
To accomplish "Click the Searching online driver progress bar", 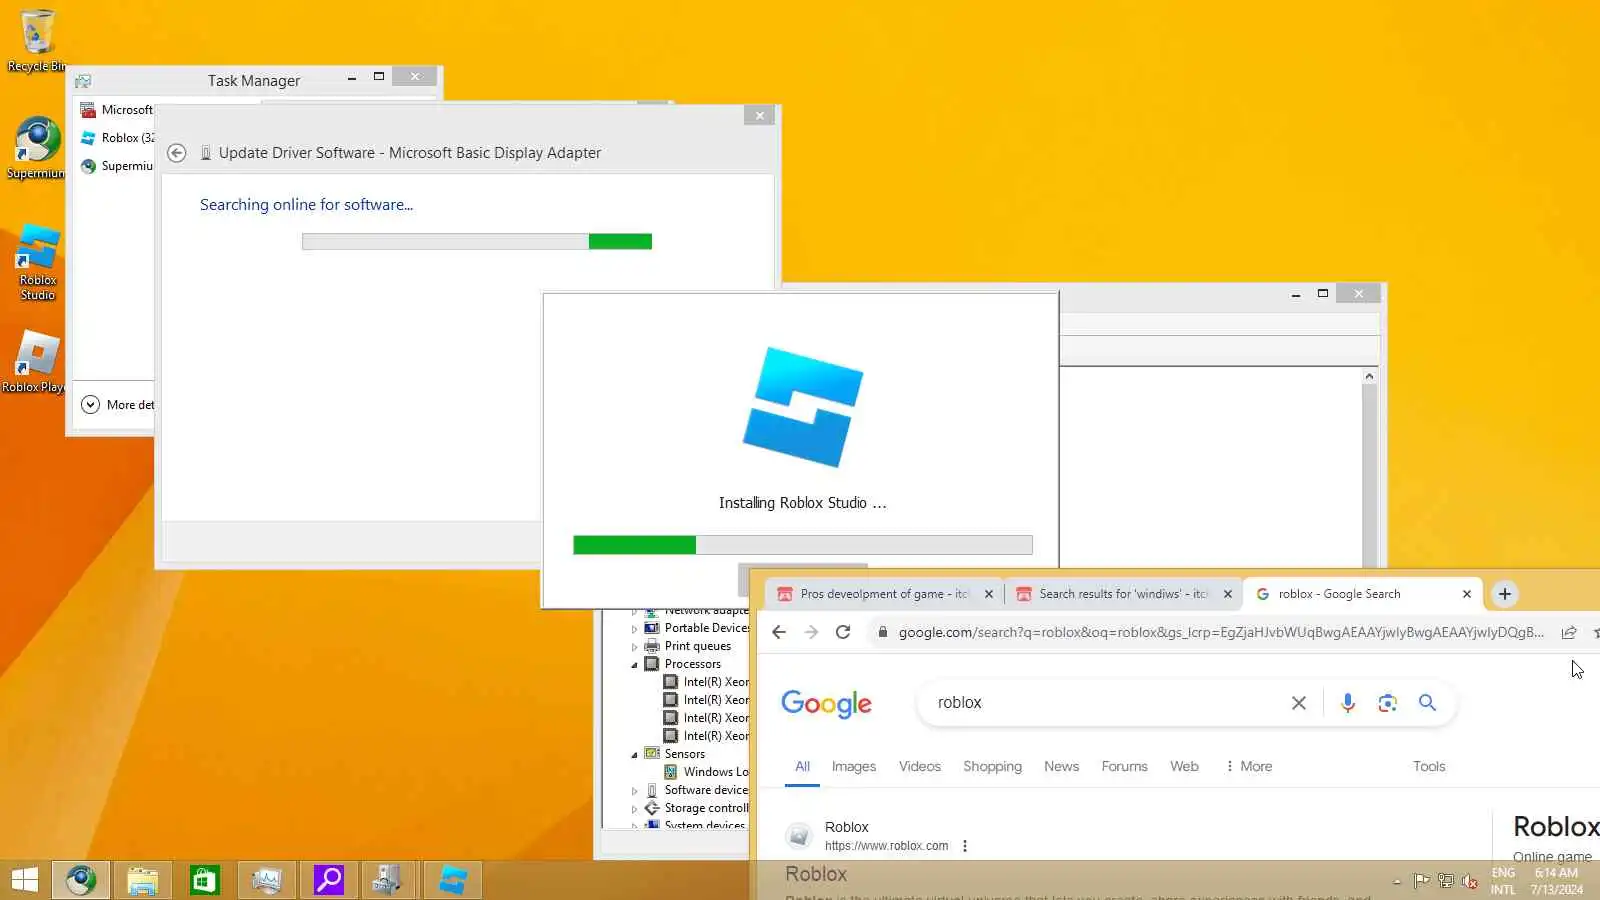I will point(477,241).
